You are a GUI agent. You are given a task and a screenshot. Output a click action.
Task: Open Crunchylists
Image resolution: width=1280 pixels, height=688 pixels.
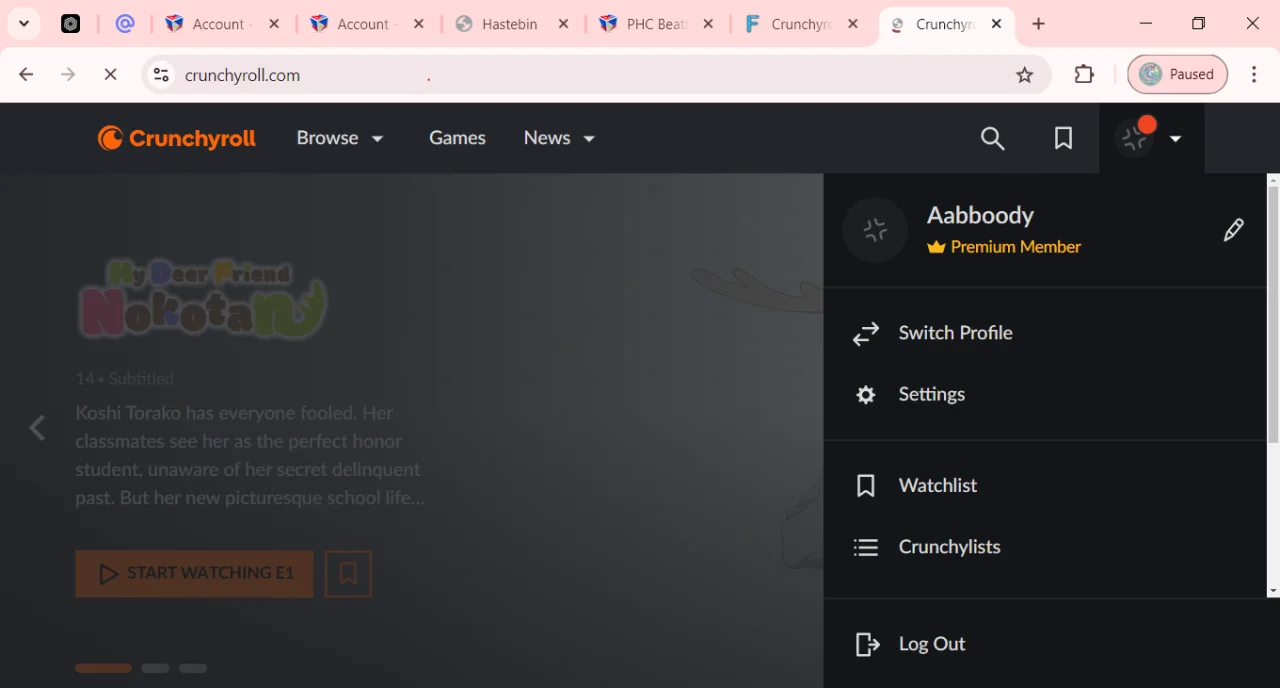(949, 547)
